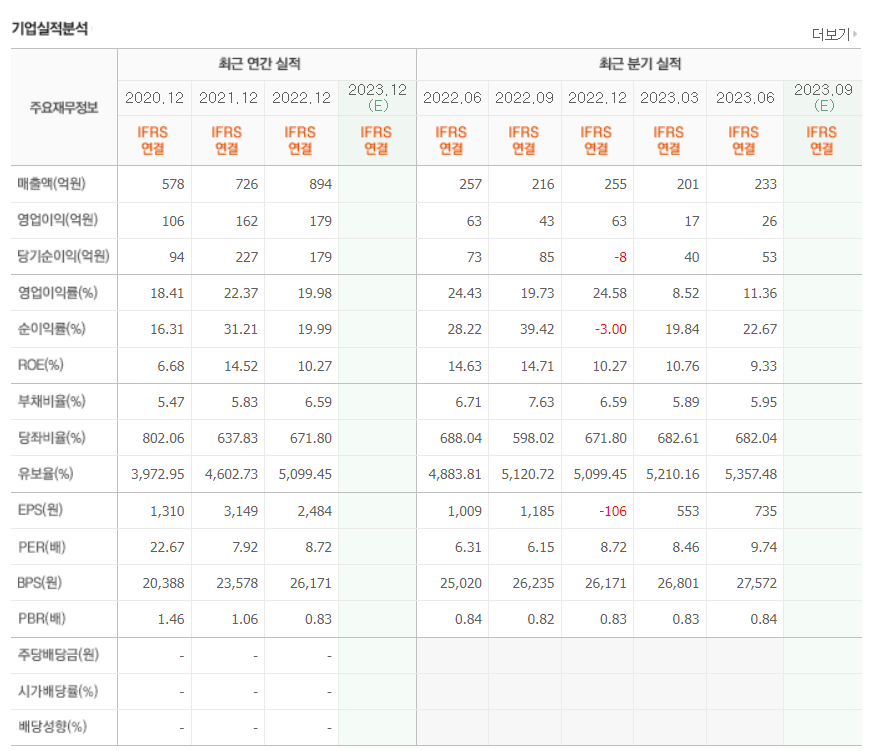Click the EPS(원) row label
This screenshot has width=871, height=751.
click(x=40, y=510)
